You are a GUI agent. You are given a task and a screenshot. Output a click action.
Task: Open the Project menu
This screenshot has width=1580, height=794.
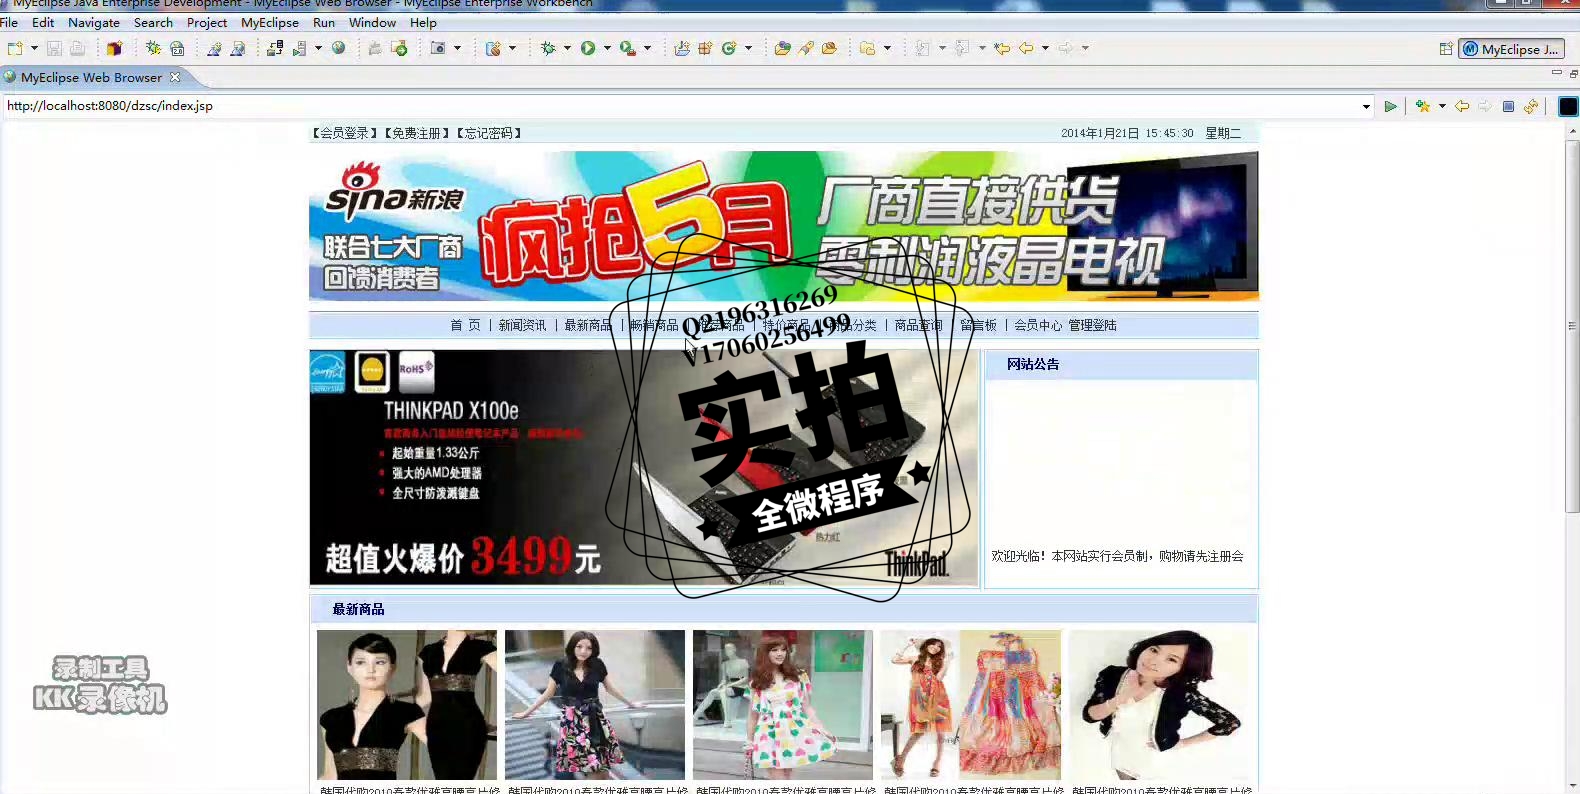point(207,22)
